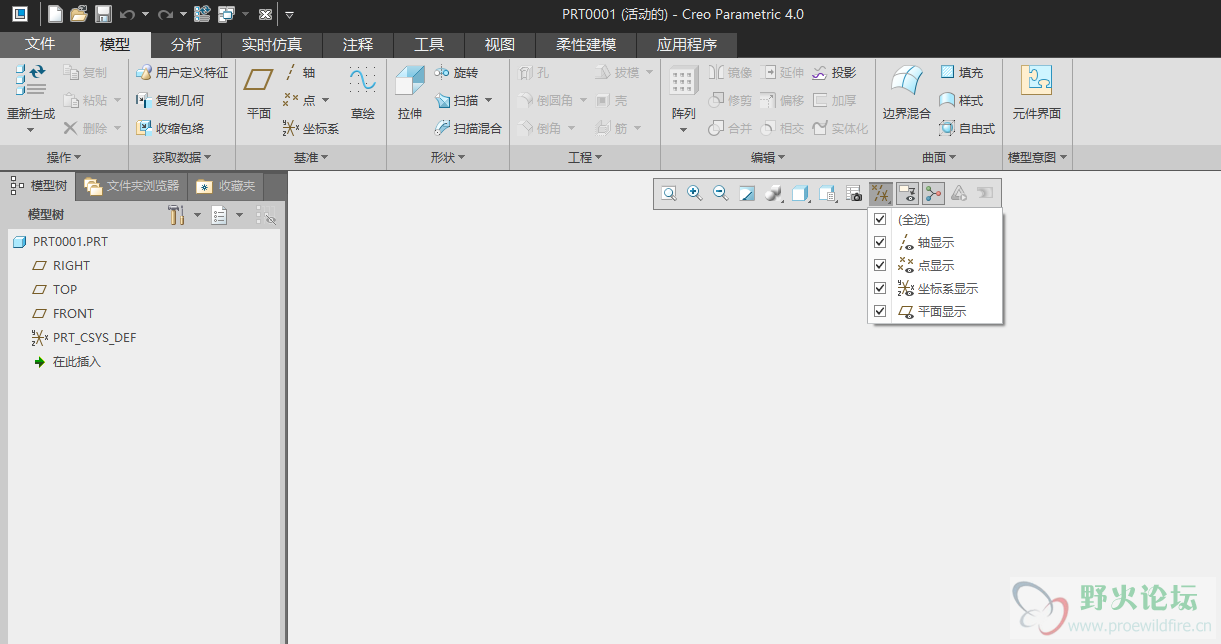The image size is (1221, 644).
Task: Uncheck Plane Display (平面显示) checkbox
Action: tap(880, 311)
